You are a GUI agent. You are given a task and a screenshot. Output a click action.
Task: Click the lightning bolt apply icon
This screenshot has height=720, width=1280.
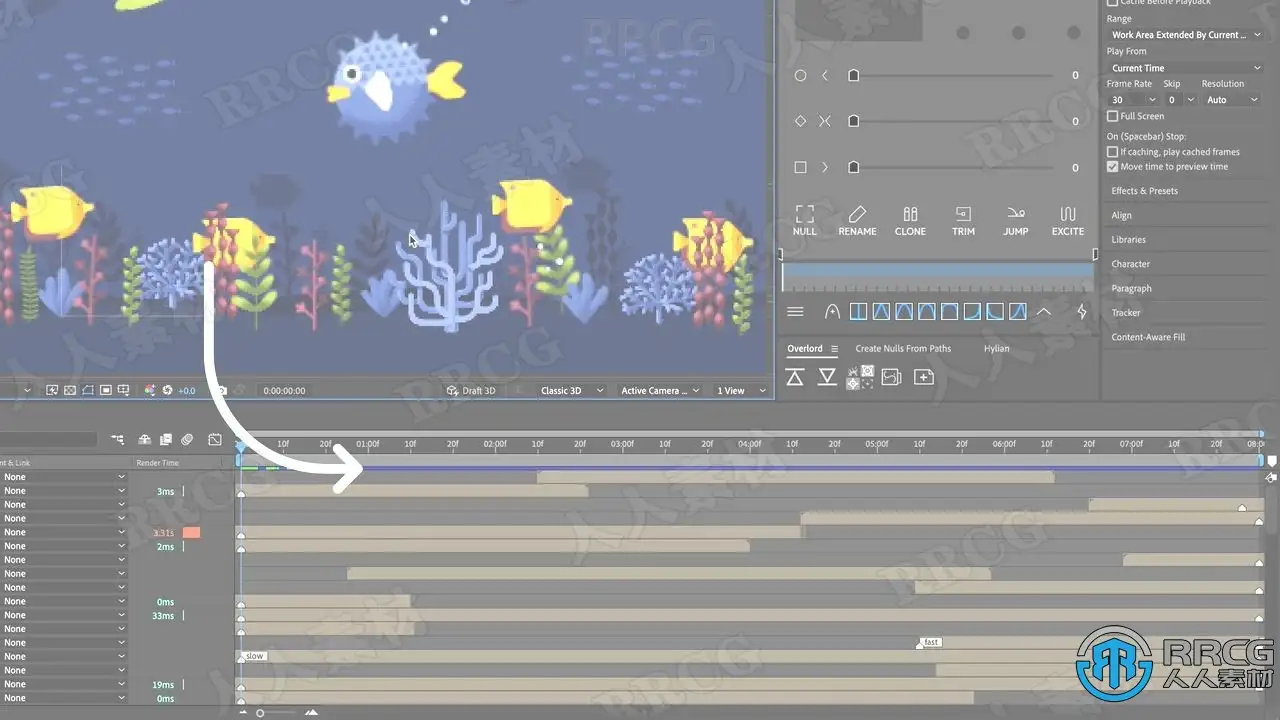1082,312
